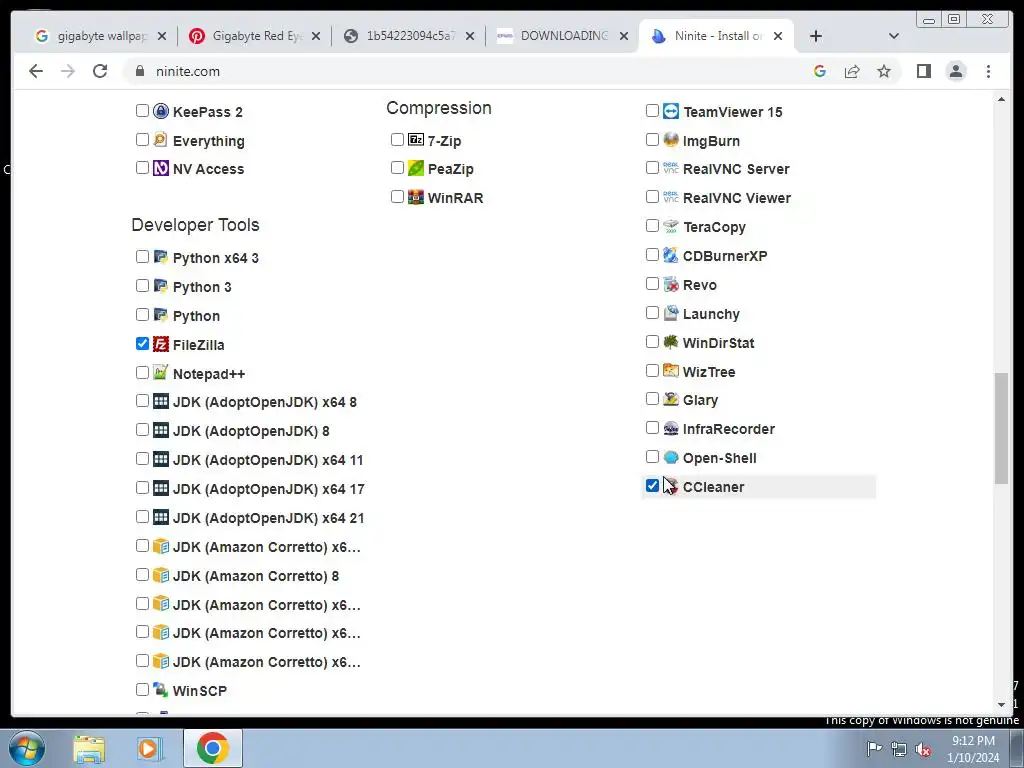Image resolution: width=1024 pixels, height=768 pixels.
Task: Check the WinSCP checkbox
Action: (x=142, y=689)
